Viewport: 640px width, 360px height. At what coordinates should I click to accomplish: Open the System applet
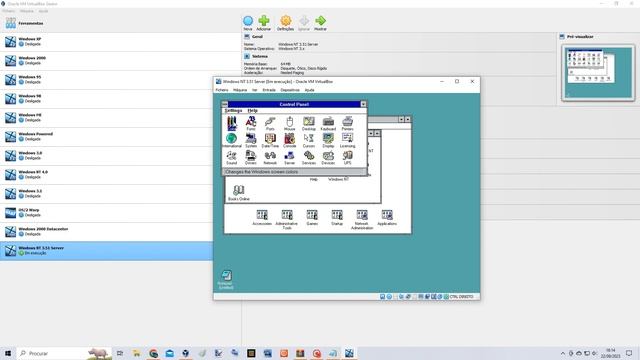pyautogui.click(x=251, y=140)
